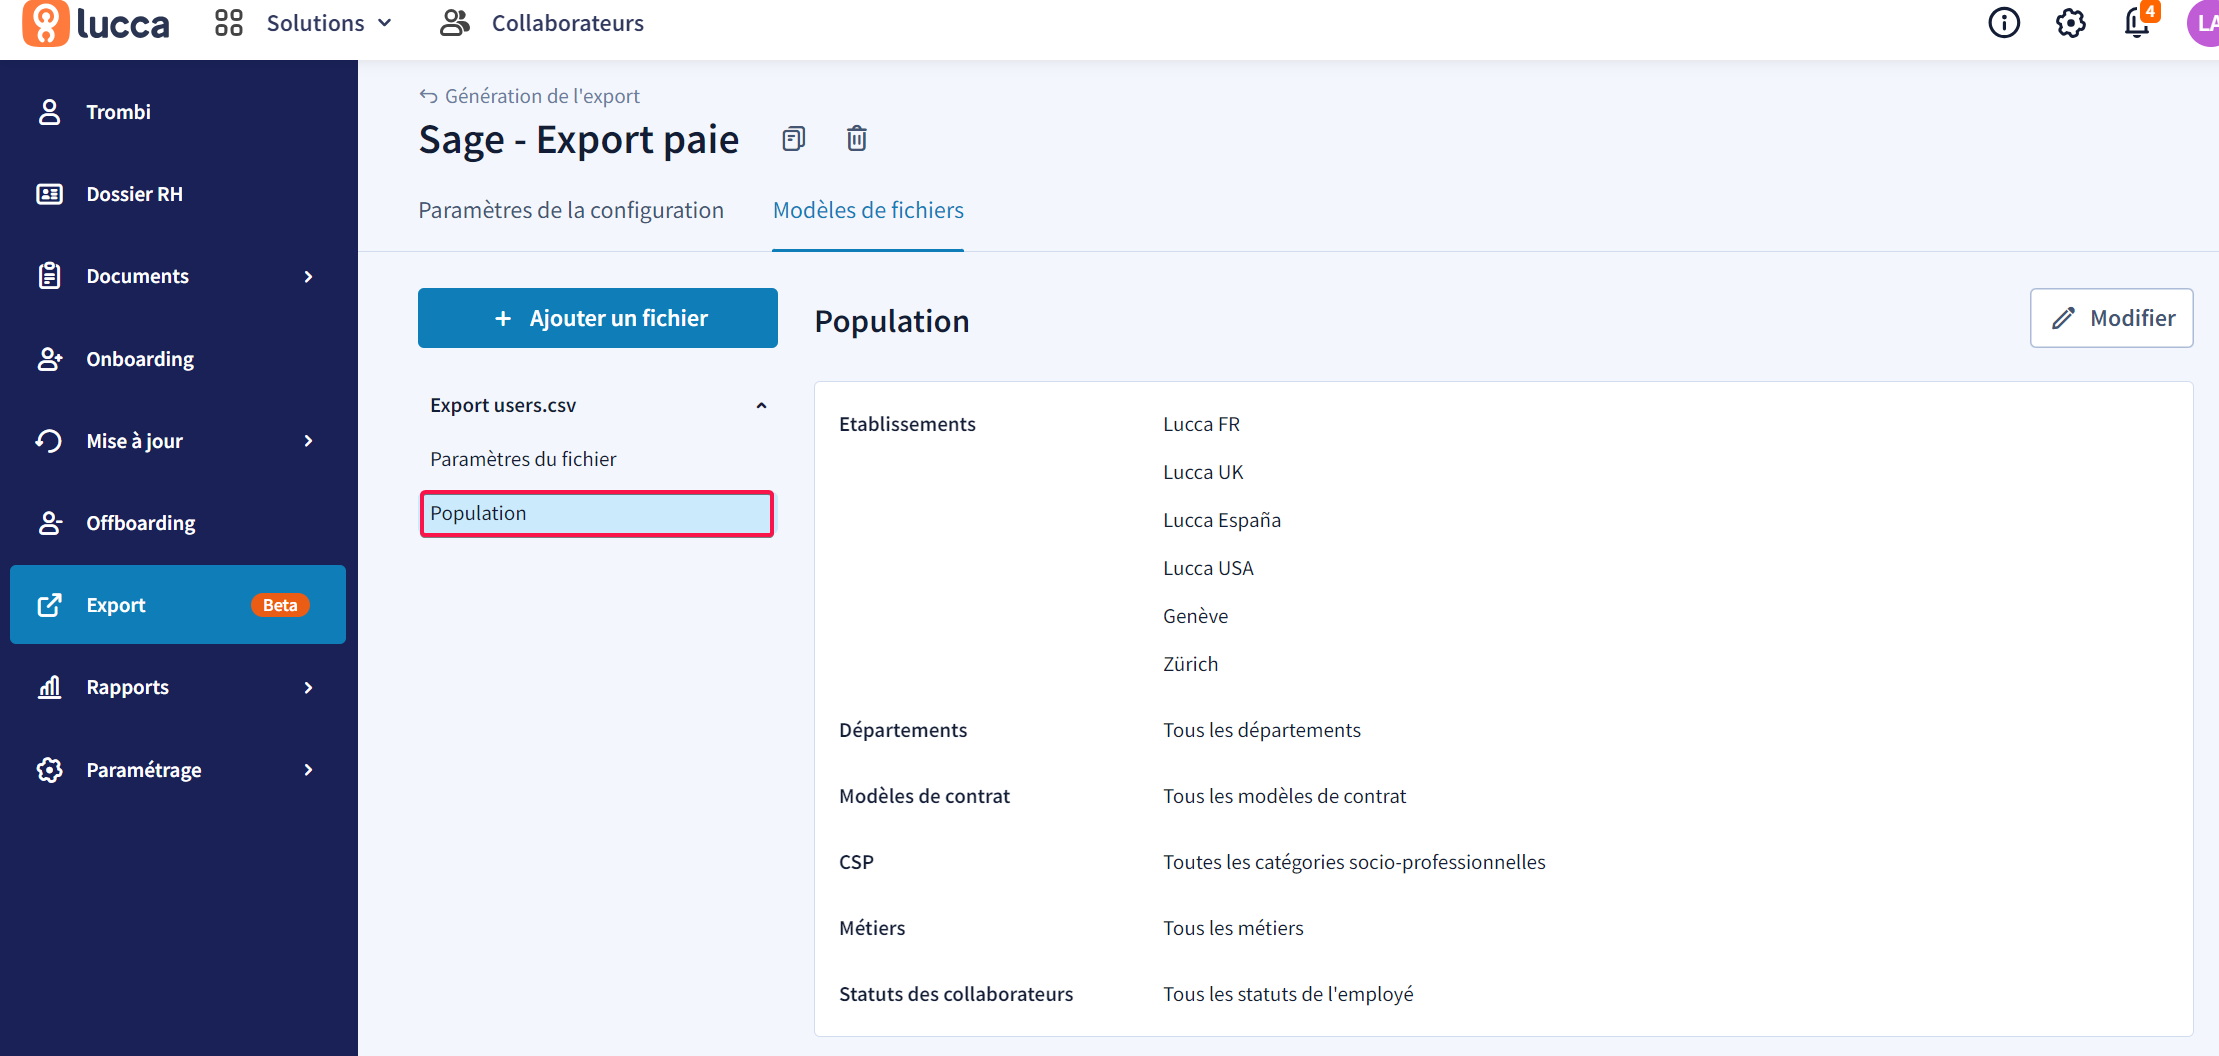Expand the Rapports submenu chevron
This screenshot has width=2219, height=1056.
tap(309, 687)
